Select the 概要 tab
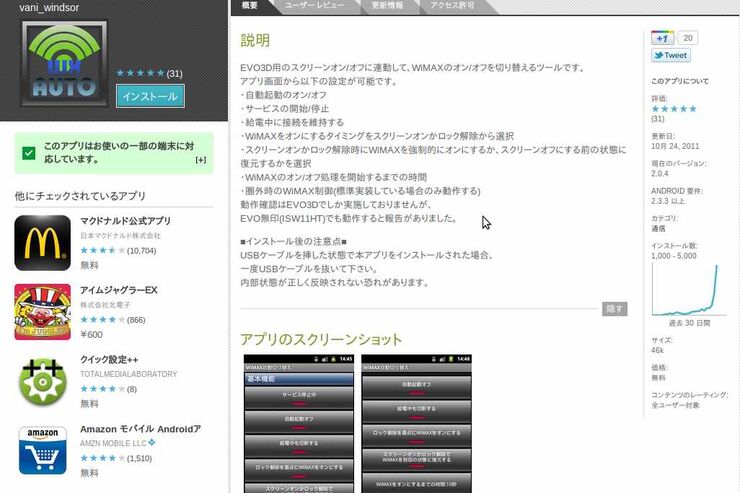740x493 pixels. tap(250, 6)
